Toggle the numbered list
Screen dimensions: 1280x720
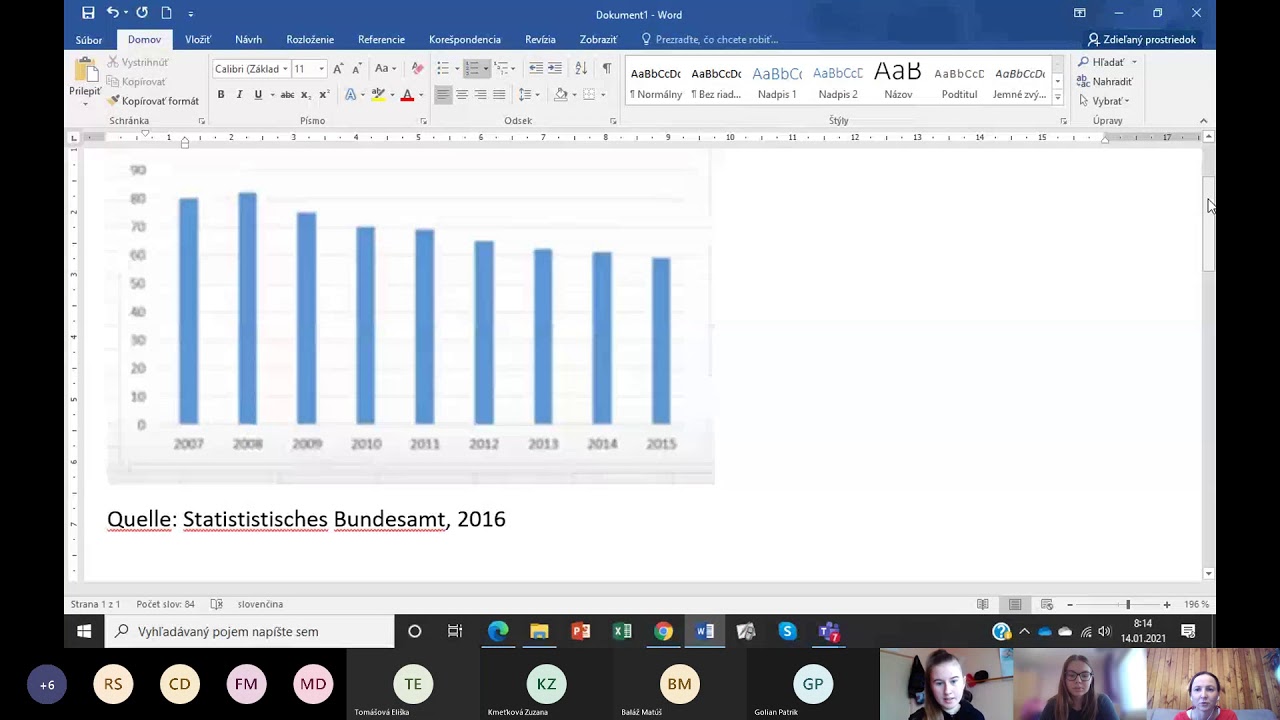(x=472, y=68)
